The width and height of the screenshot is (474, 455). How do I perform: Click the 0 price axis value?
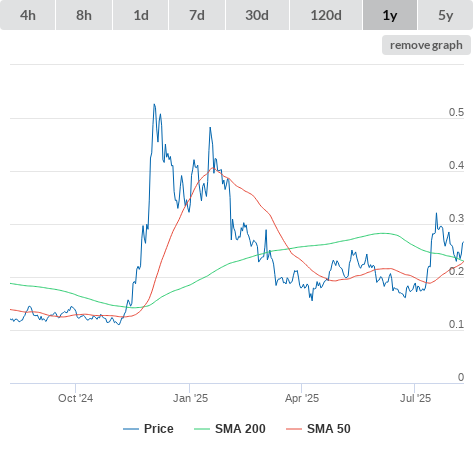[461, 377]
